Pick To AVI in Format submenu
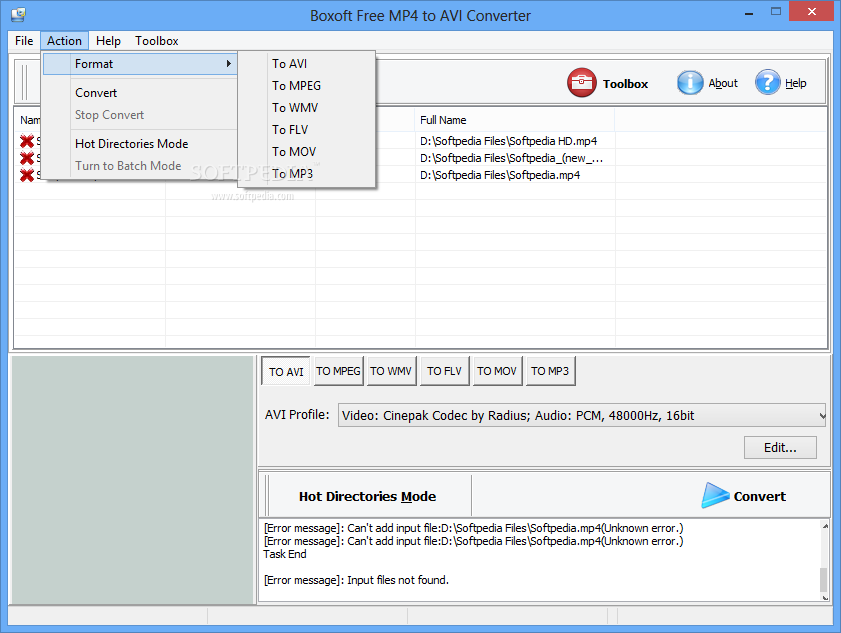 click(306, 64)
